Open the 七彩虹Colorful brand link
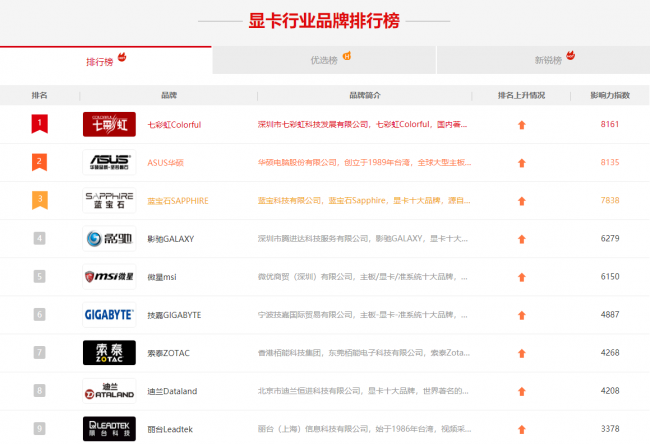The height and width of the screenshot is (444, 650). coord(174,125)
